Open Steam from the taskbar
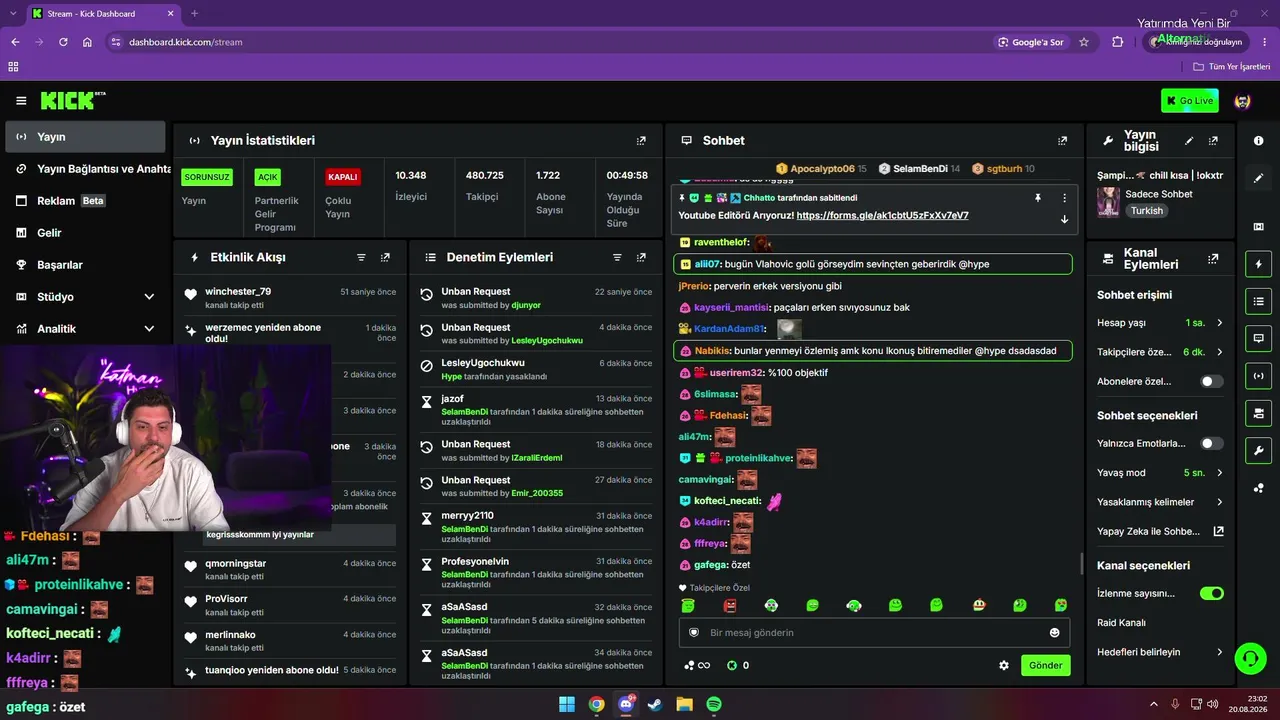 655,704
